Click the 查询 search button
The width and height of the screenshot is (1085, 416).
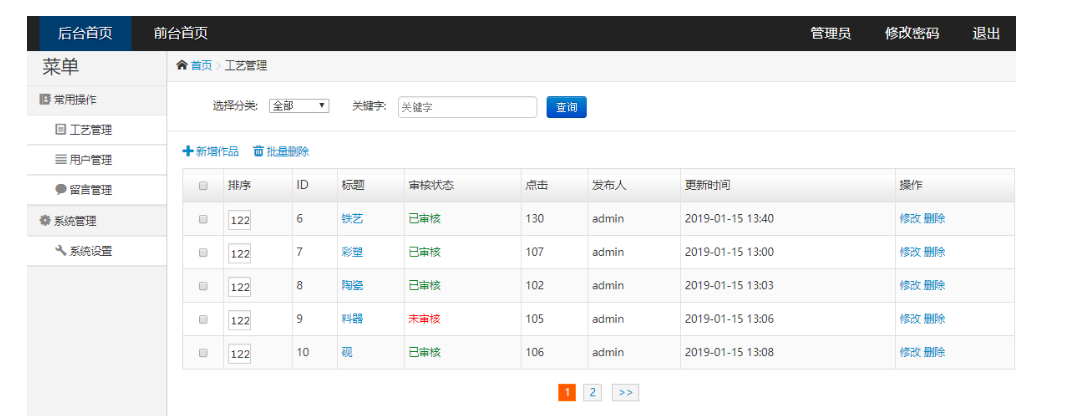pyautogui.click(x=567, y=107)
